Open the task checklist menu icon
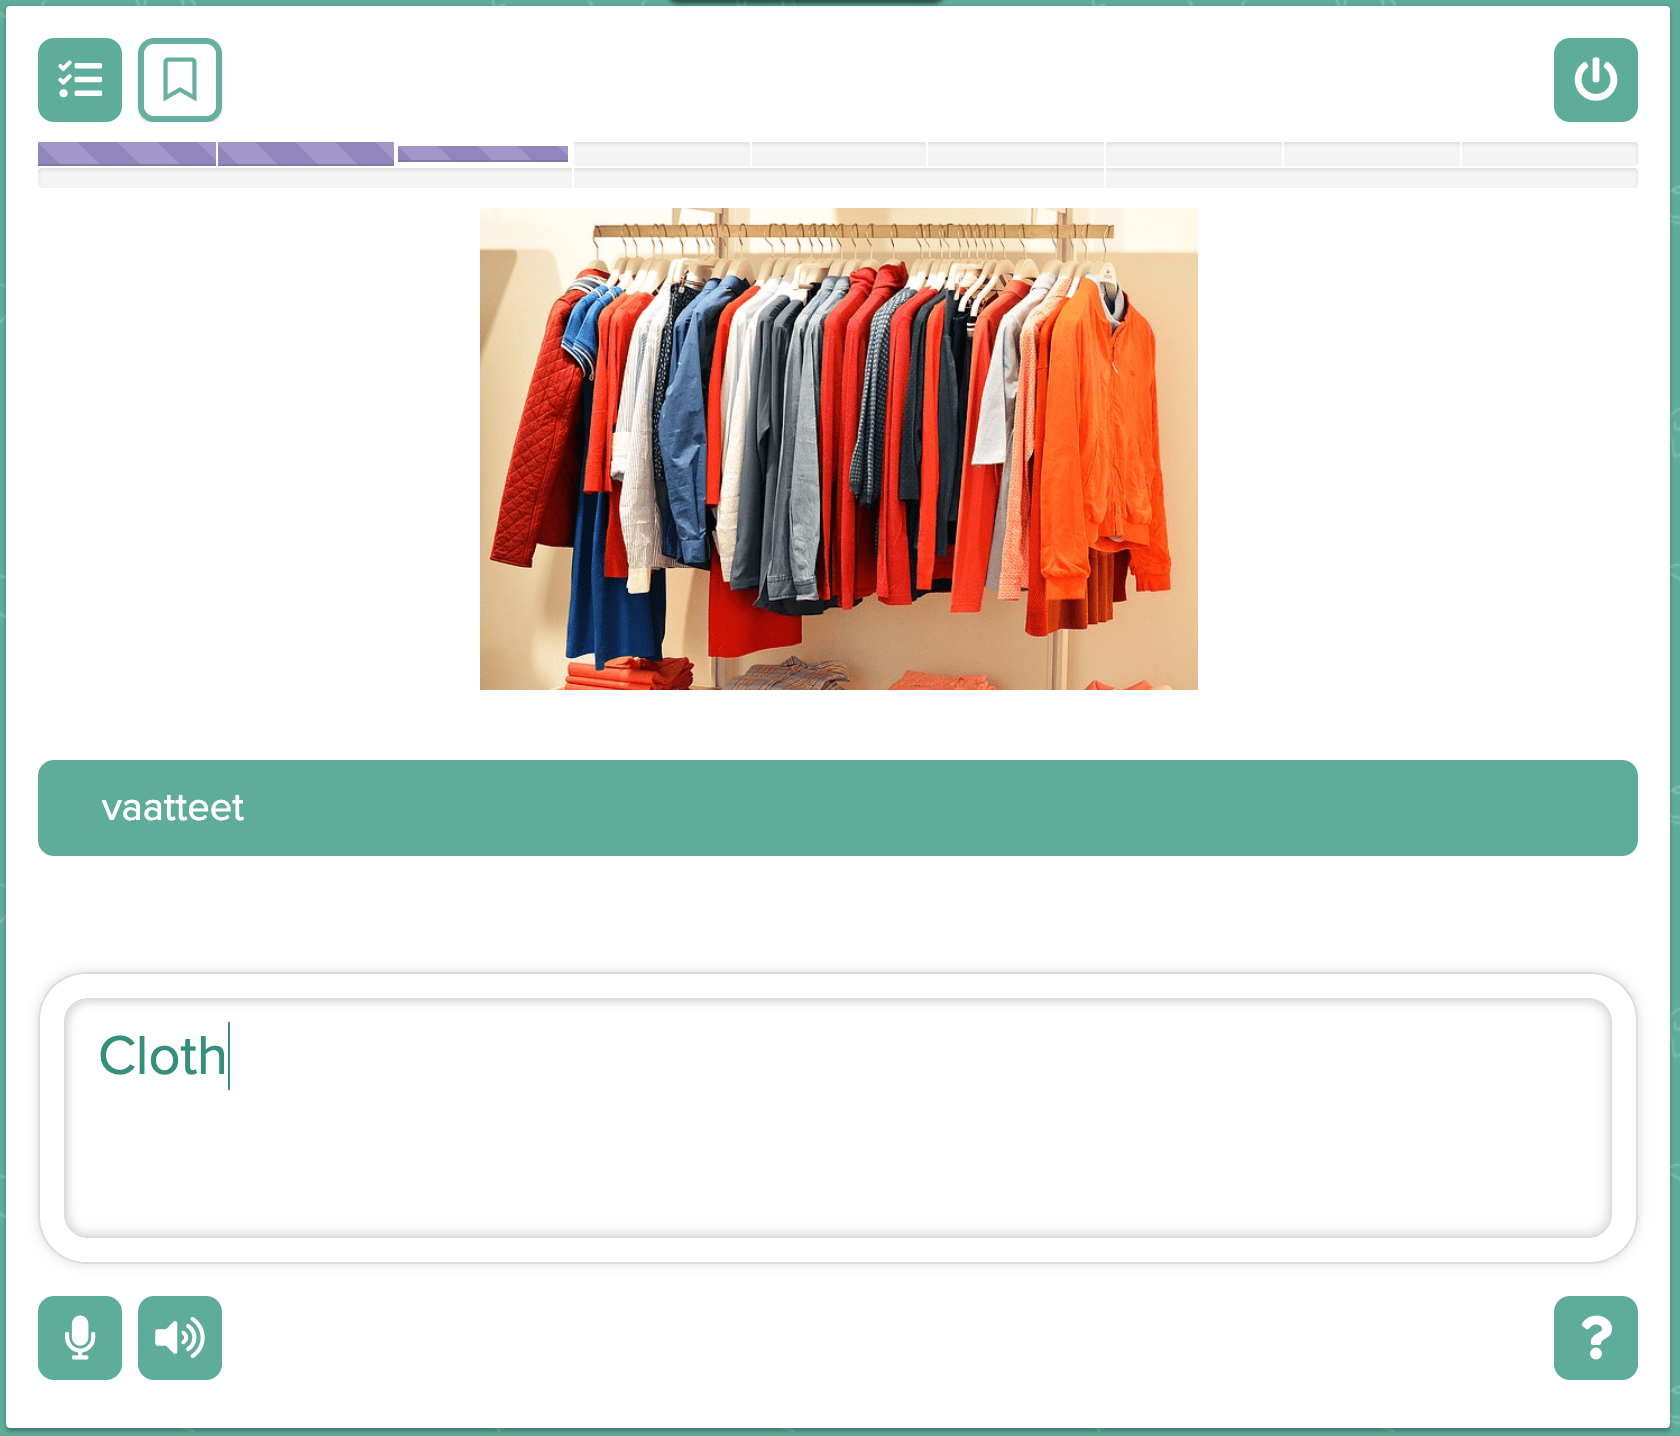 (80, 80)
